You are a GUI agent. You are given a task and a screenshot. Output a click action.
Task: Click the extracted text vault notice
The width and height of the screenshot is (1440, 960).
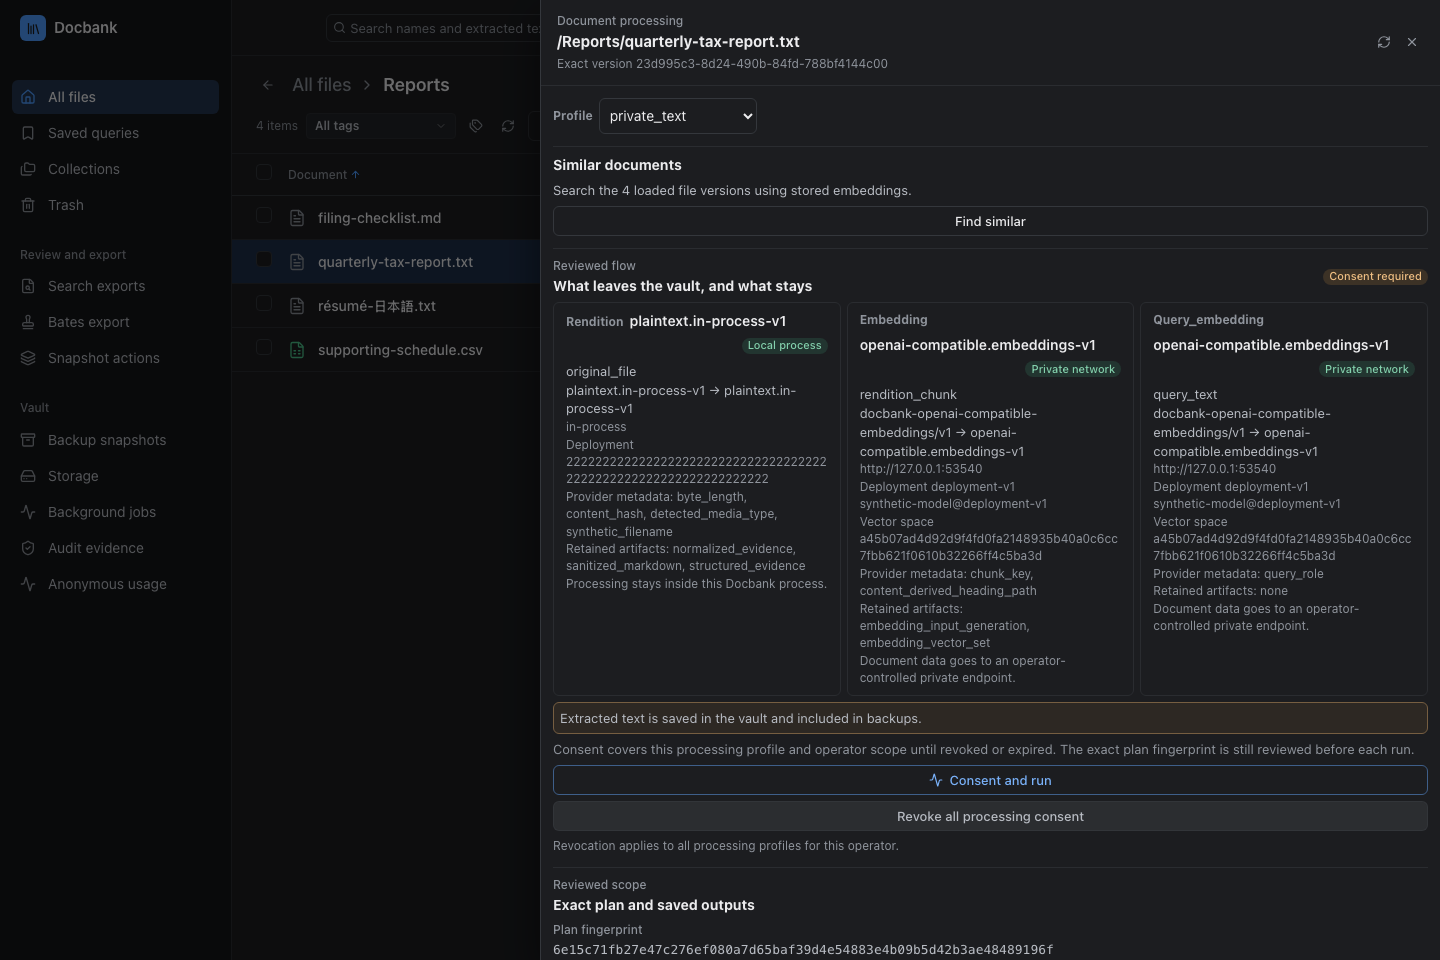[x=990, y=718]
